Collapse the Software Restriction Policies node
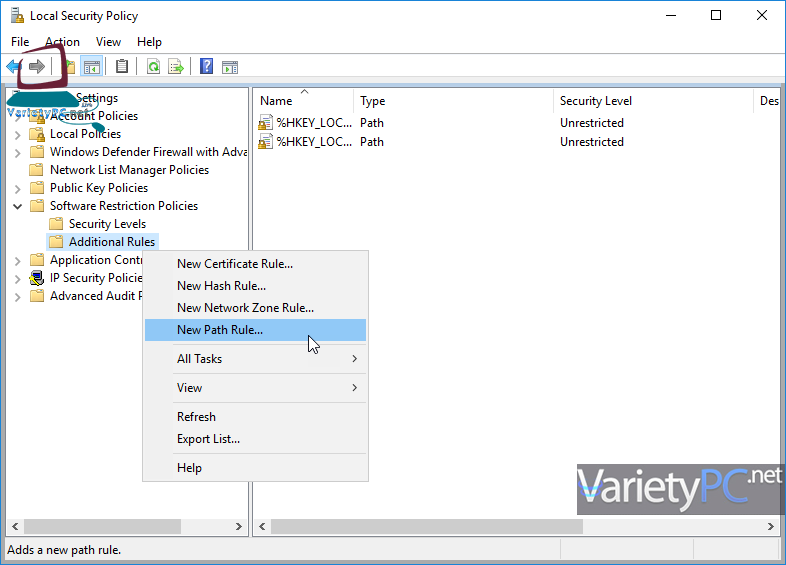The image size is (786, 565). click(x=18, y=207)
